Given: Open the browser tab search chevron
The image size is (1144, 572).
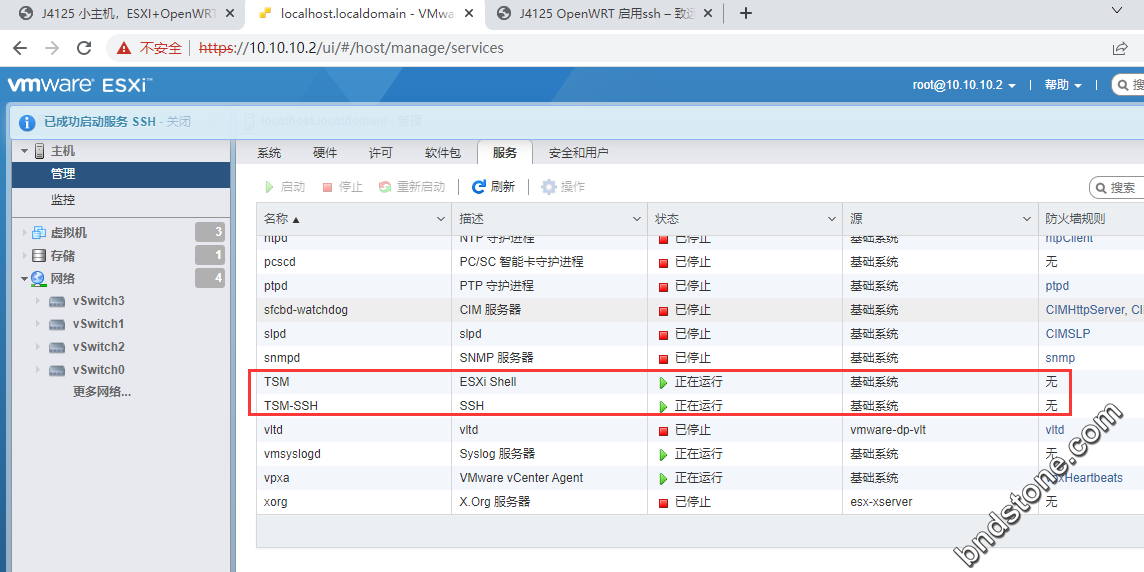Looking at the screenshot, I should [x=1117, y=9].
